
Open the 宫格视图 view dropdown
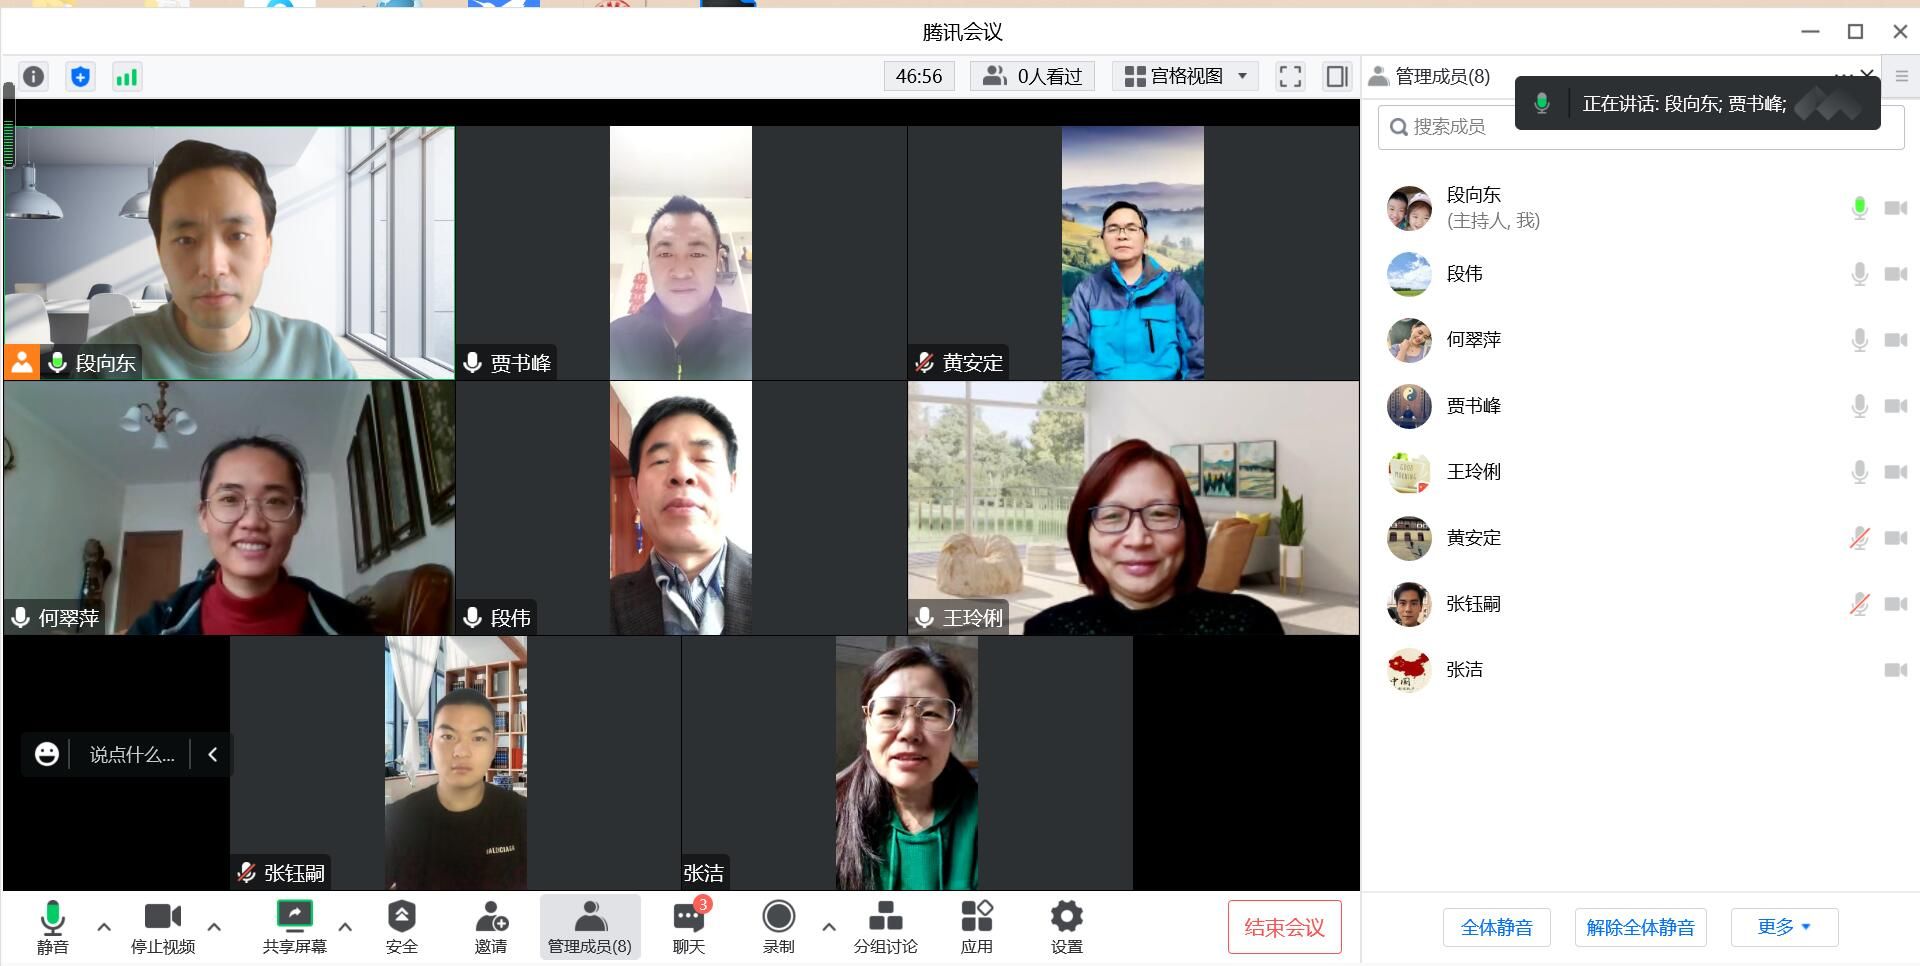(1186, 77)
